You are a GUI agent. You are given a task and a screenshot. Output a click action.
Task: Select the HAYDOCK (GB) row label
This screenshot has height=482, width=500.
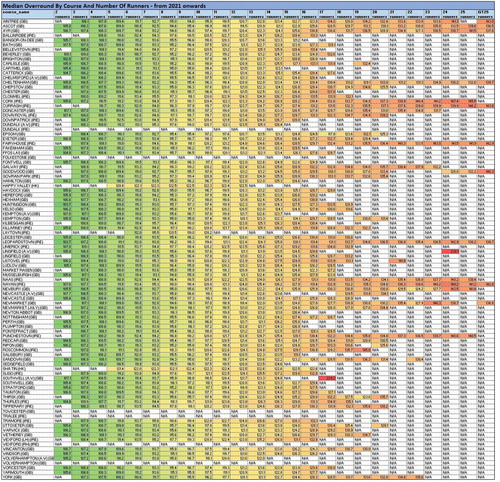(x=15, y=190)
